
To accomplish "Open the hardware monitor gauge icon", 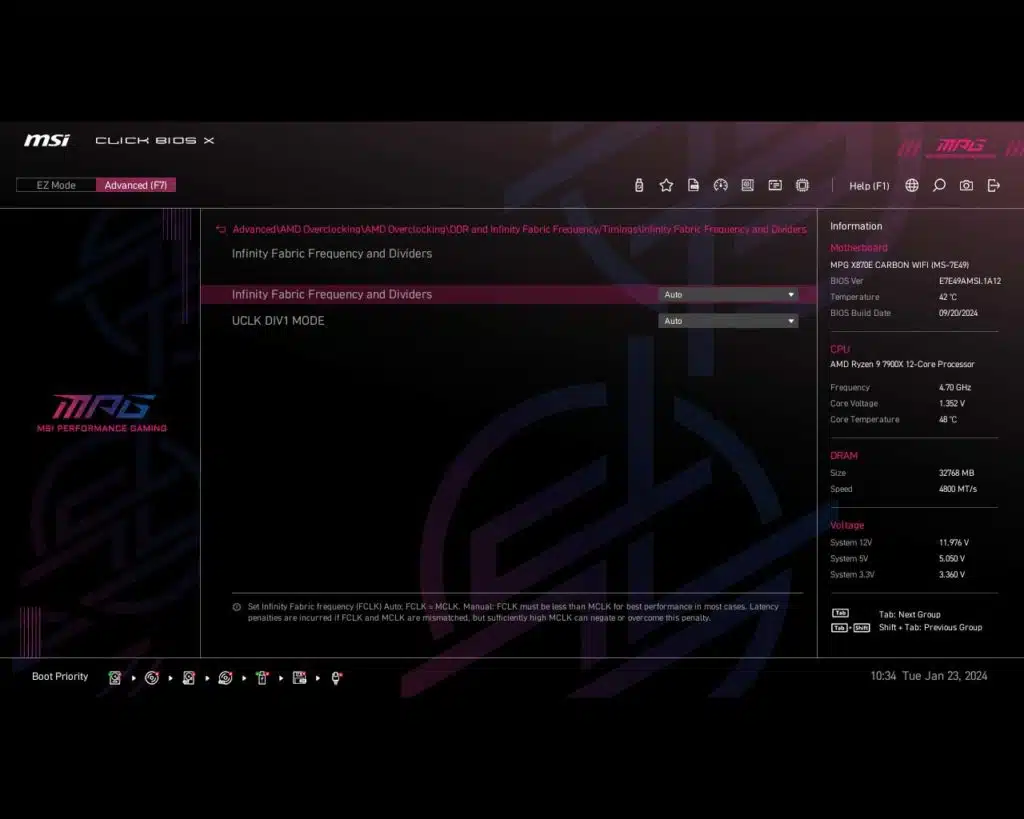I will 720,185.
